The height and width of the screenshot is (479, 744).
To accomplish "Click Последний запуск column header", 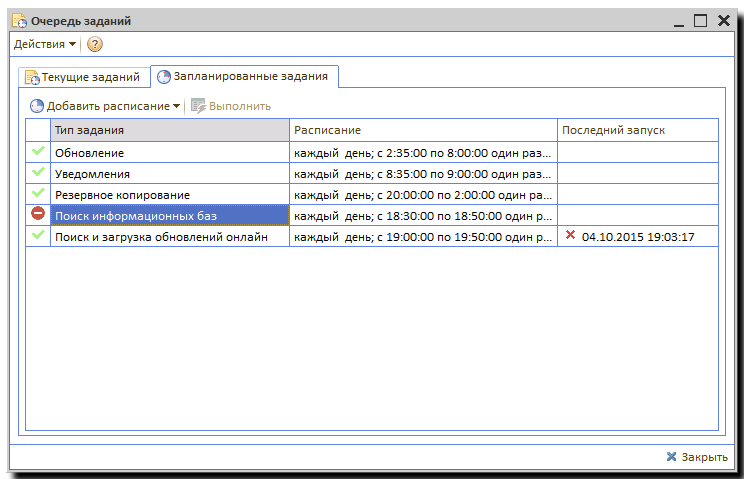I will 637,130.
